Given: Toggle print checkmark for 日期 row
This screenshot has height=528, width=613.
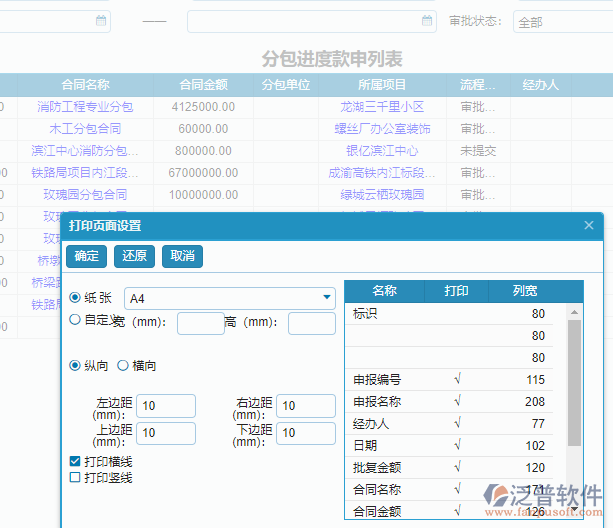Looking at the screenshot, I should (457, 445).
